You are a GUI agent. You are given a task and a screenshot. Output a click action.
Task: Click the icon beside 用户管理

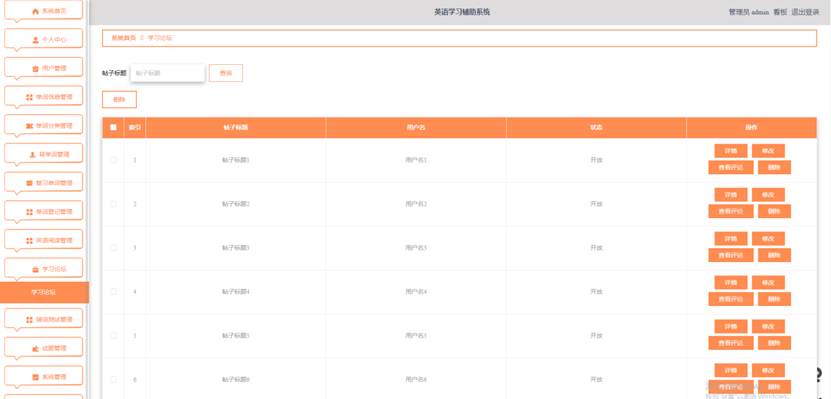pos(35,68)
